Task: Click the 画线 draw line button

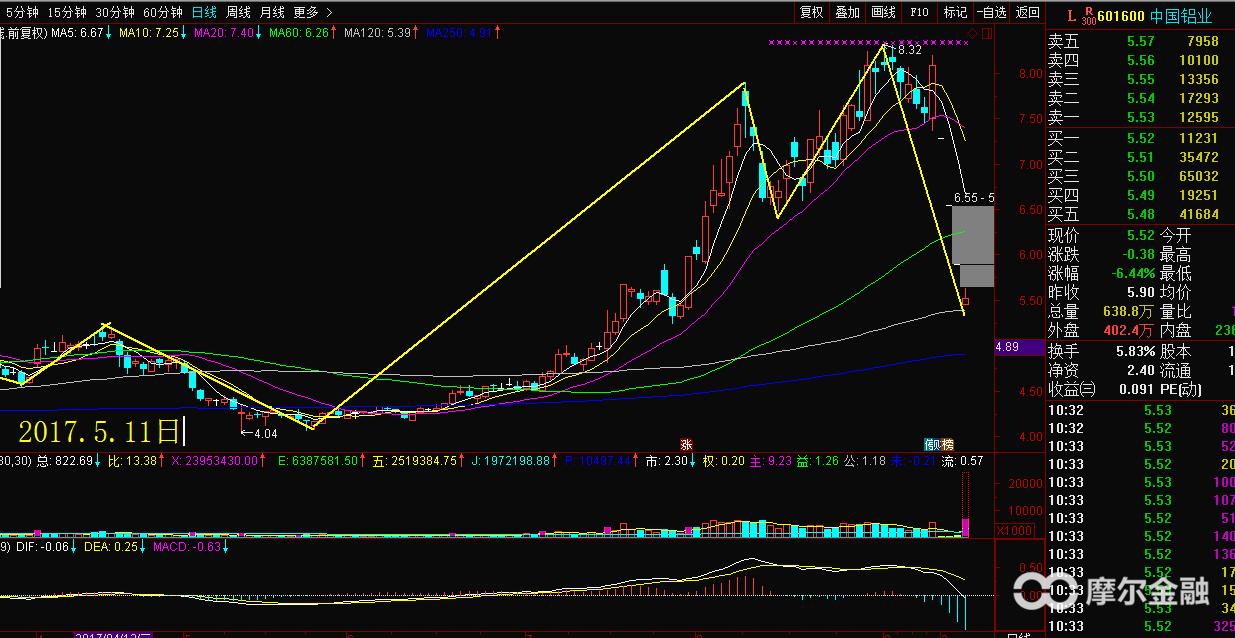Action: point(883,12)
